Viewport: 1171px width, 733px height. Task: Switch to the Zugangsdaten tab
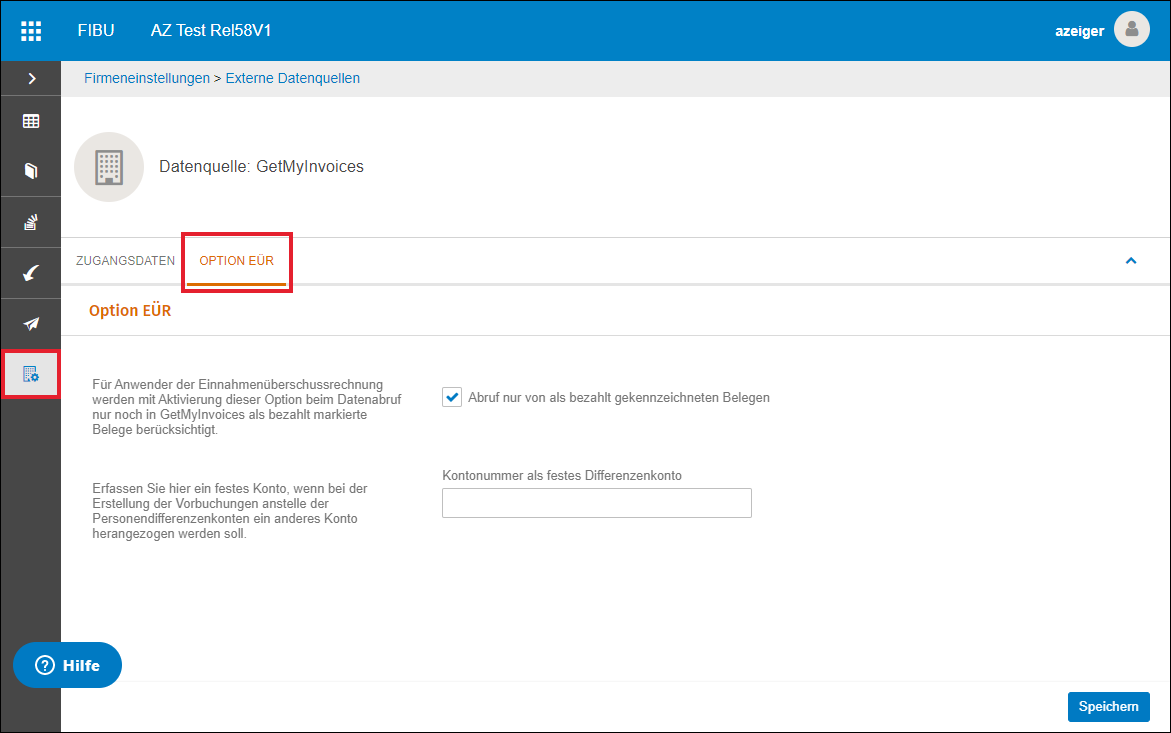125,261
